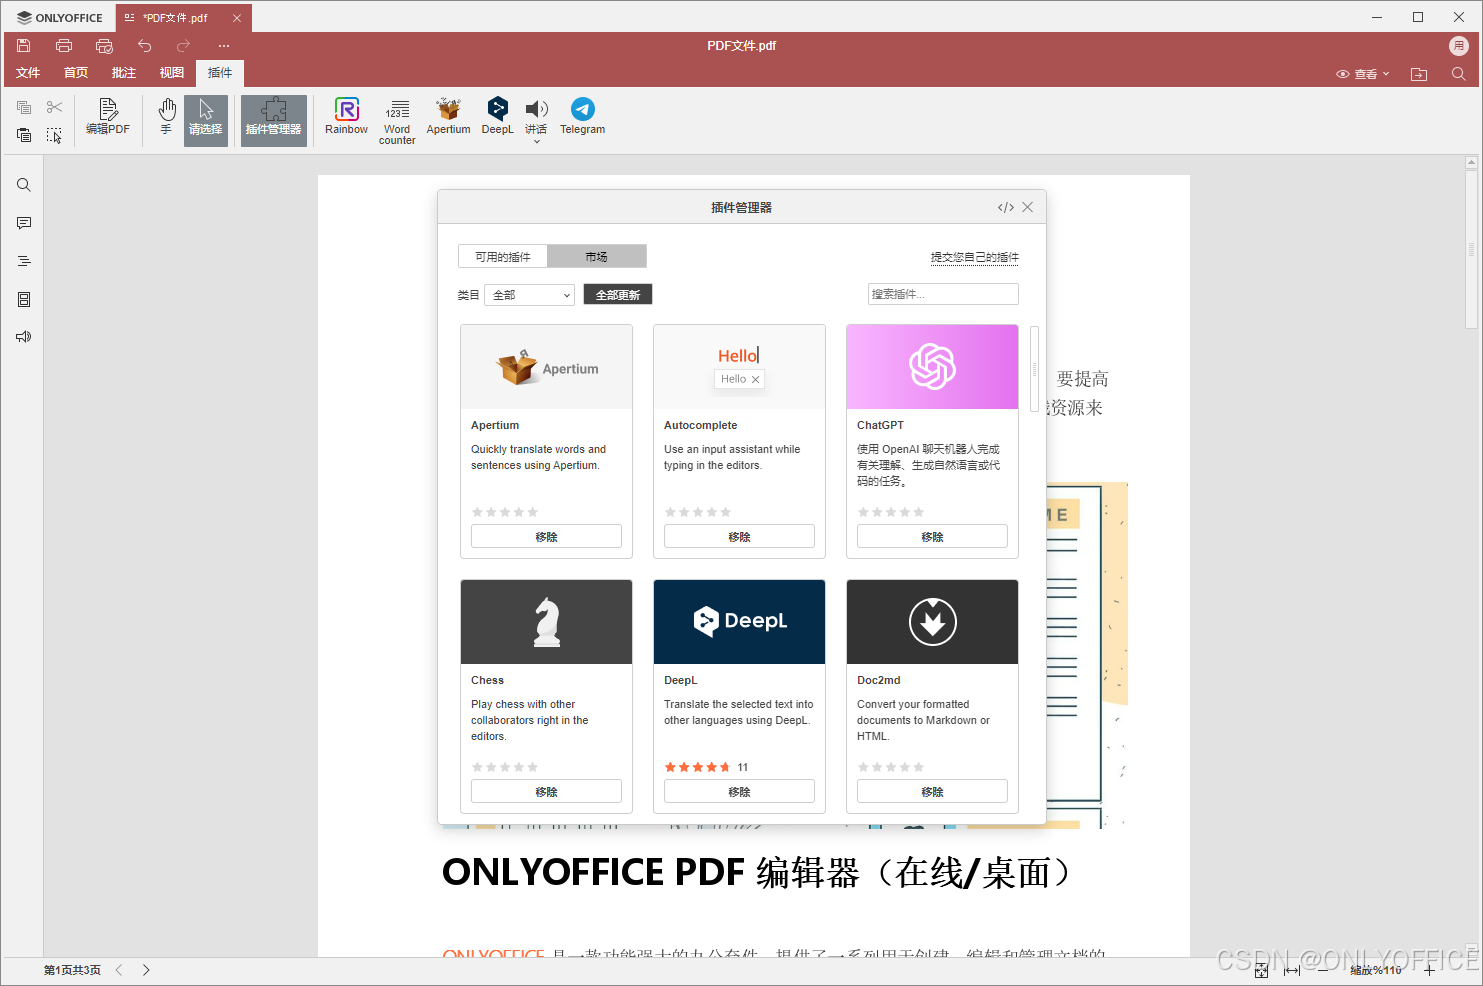Image resolution: width=1483 pixels, height=986 pixels.
Task: Click the Edit PDF button
Action: point(108,117)
